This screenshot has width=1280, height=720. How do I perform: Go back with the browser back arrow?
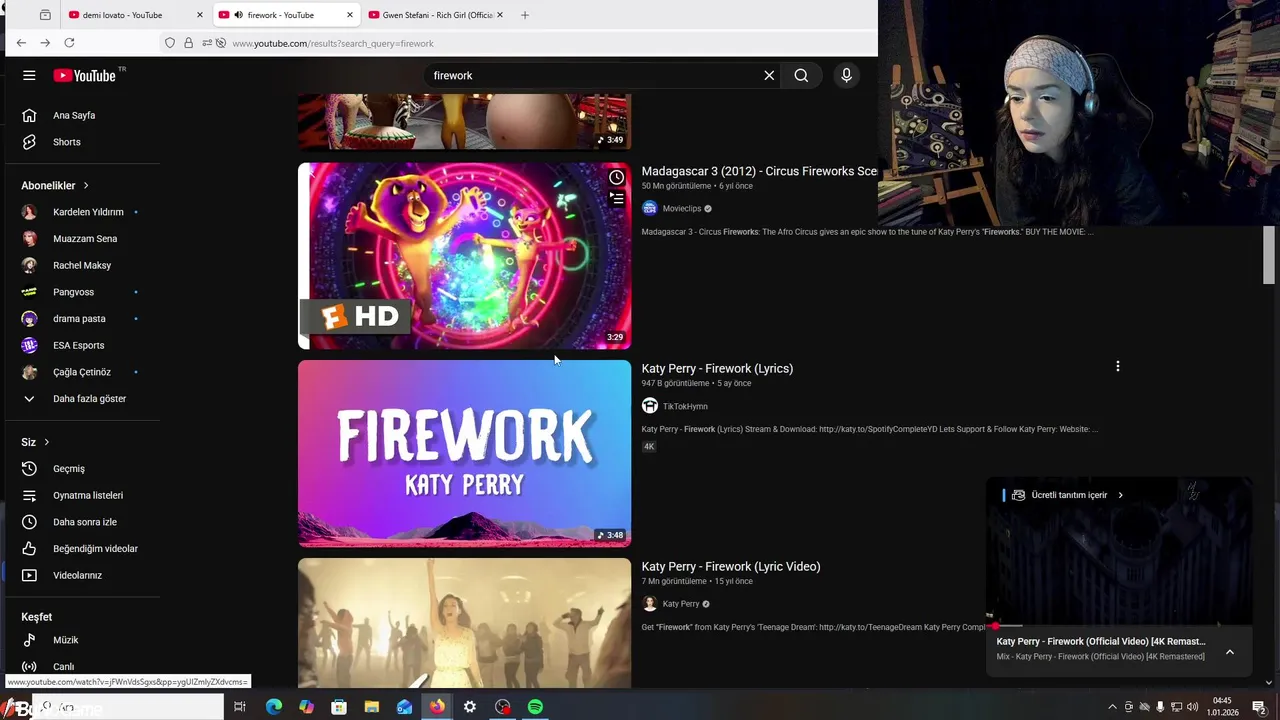[21, 43]
